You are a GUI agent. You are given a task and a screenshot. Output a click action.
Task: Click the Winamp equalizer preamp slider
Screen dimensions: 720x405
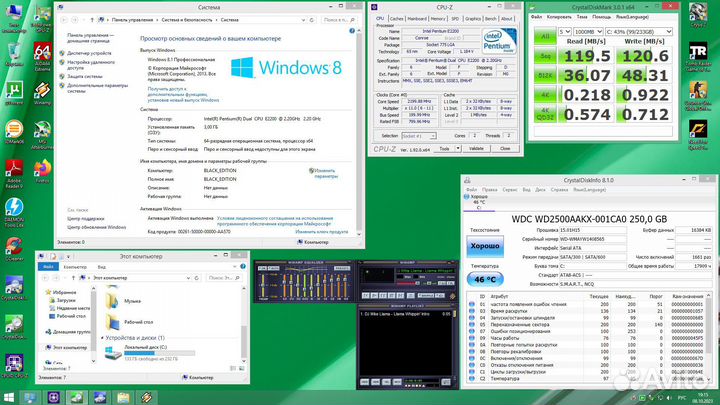click(263, 286)
